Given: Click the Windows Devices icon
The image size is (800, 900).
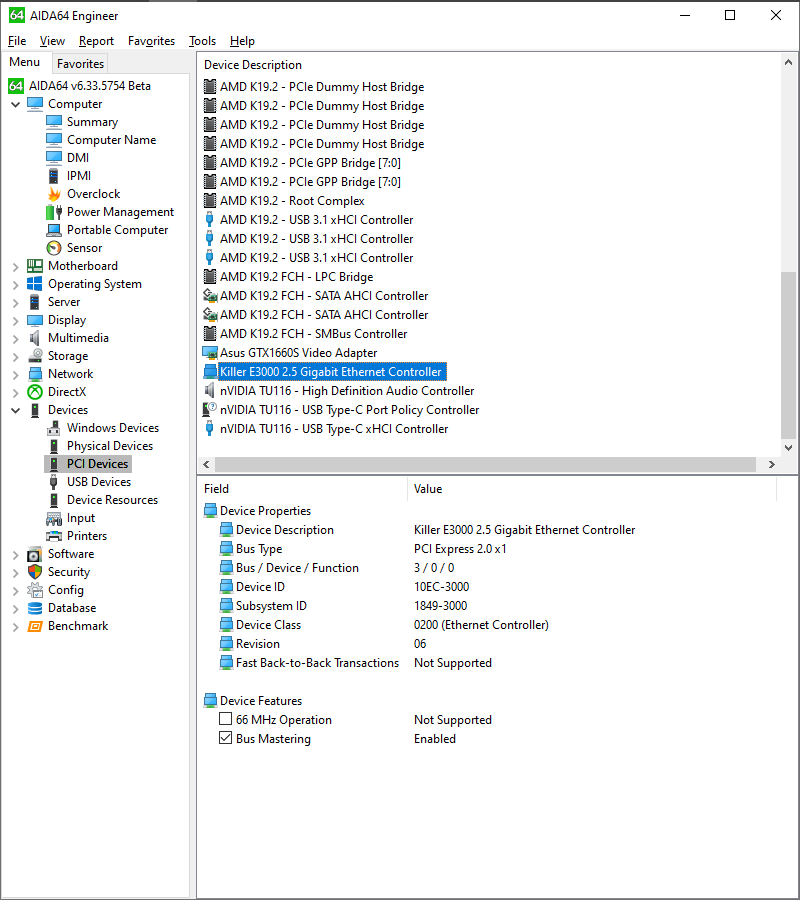Looking at the screenshot, I should tap(54, 428).
